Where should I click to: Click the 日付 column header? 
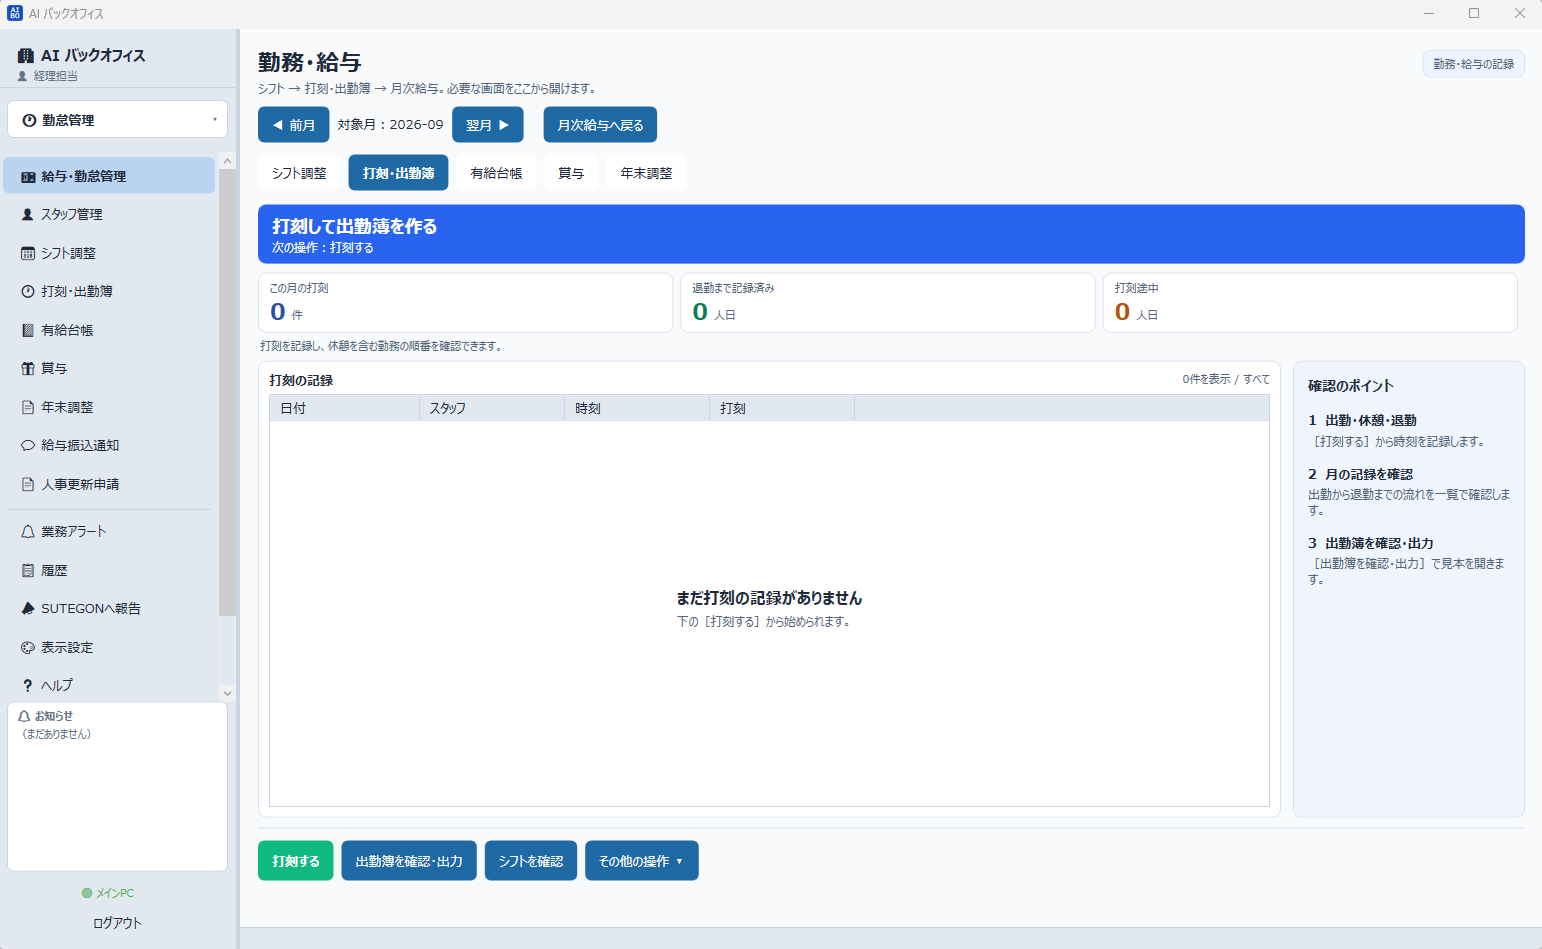[345, 408]
